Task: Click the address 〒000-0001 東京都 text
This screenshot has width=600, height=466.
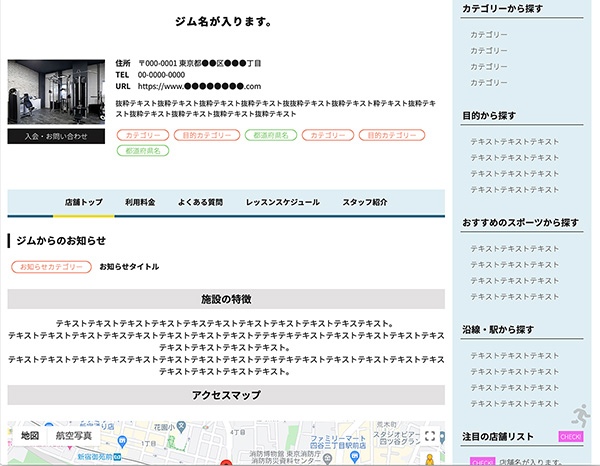Action: tap(199, 63)
